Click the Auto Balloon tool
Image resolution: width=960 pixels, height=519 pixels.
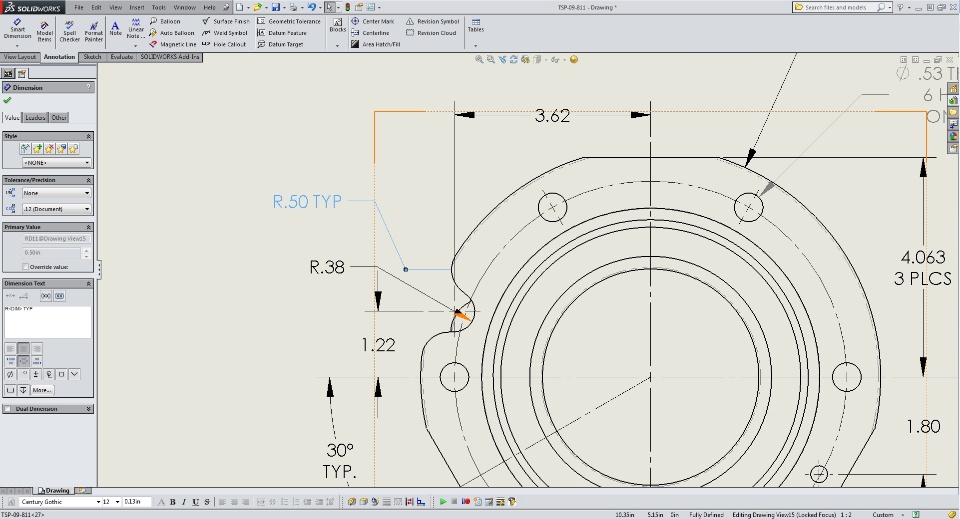click(x=172, y=33)
